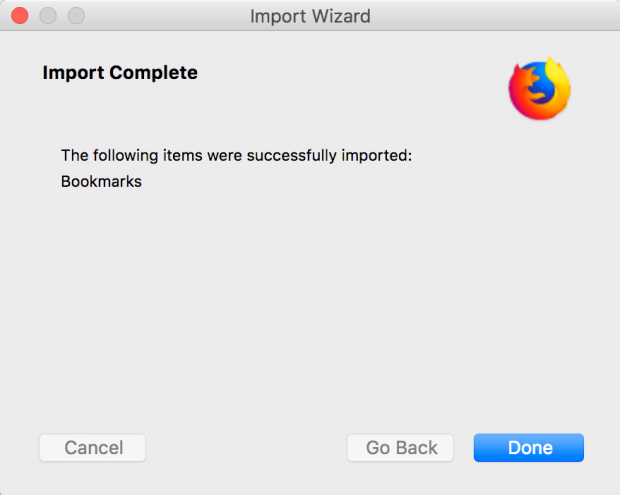The height and width of the screenshot is (495, 620).
Task: Select the Go Back button
Action: point(401,448)
